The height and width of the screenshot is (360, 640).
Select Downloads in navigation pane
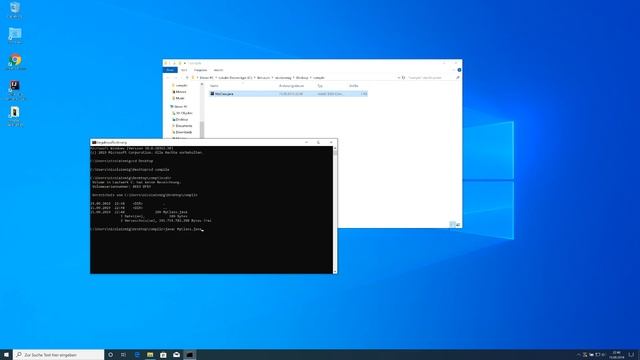click(x=183, y=132)
